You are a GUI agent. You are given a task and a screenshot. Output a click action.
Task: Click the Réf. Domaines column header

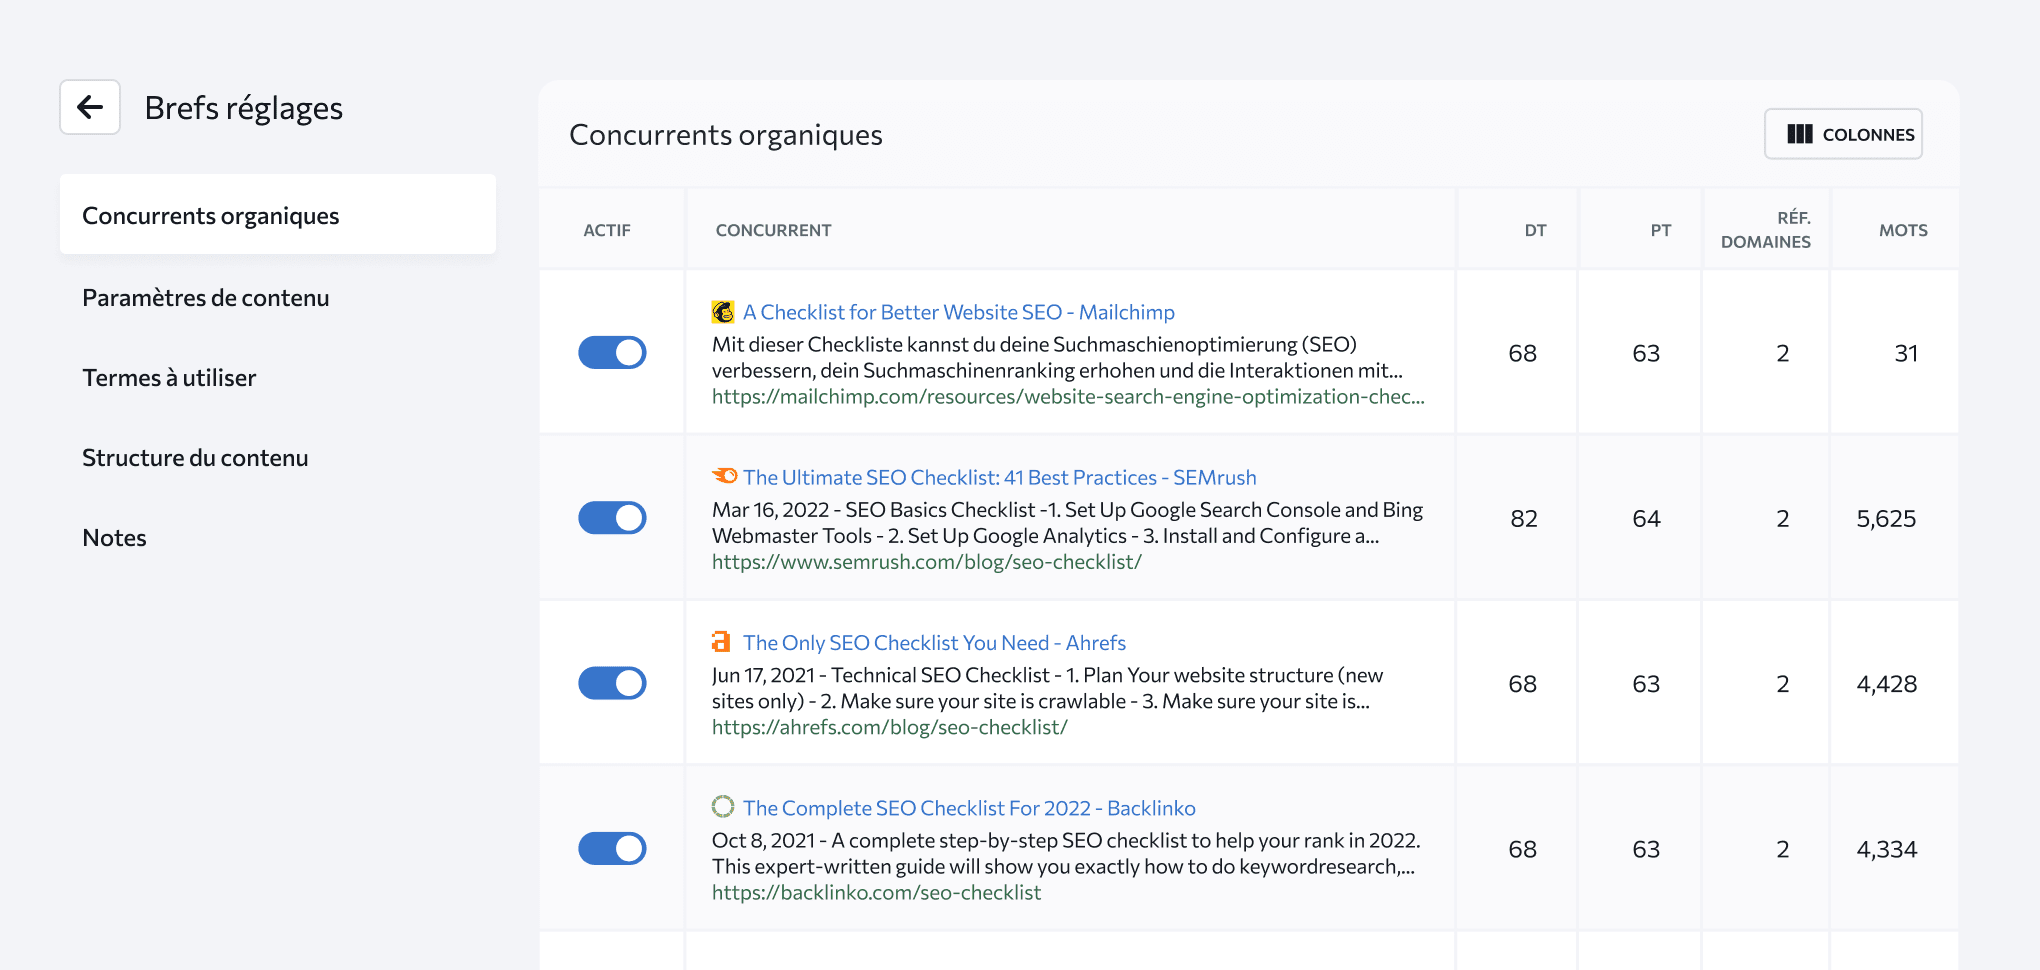1766,230
